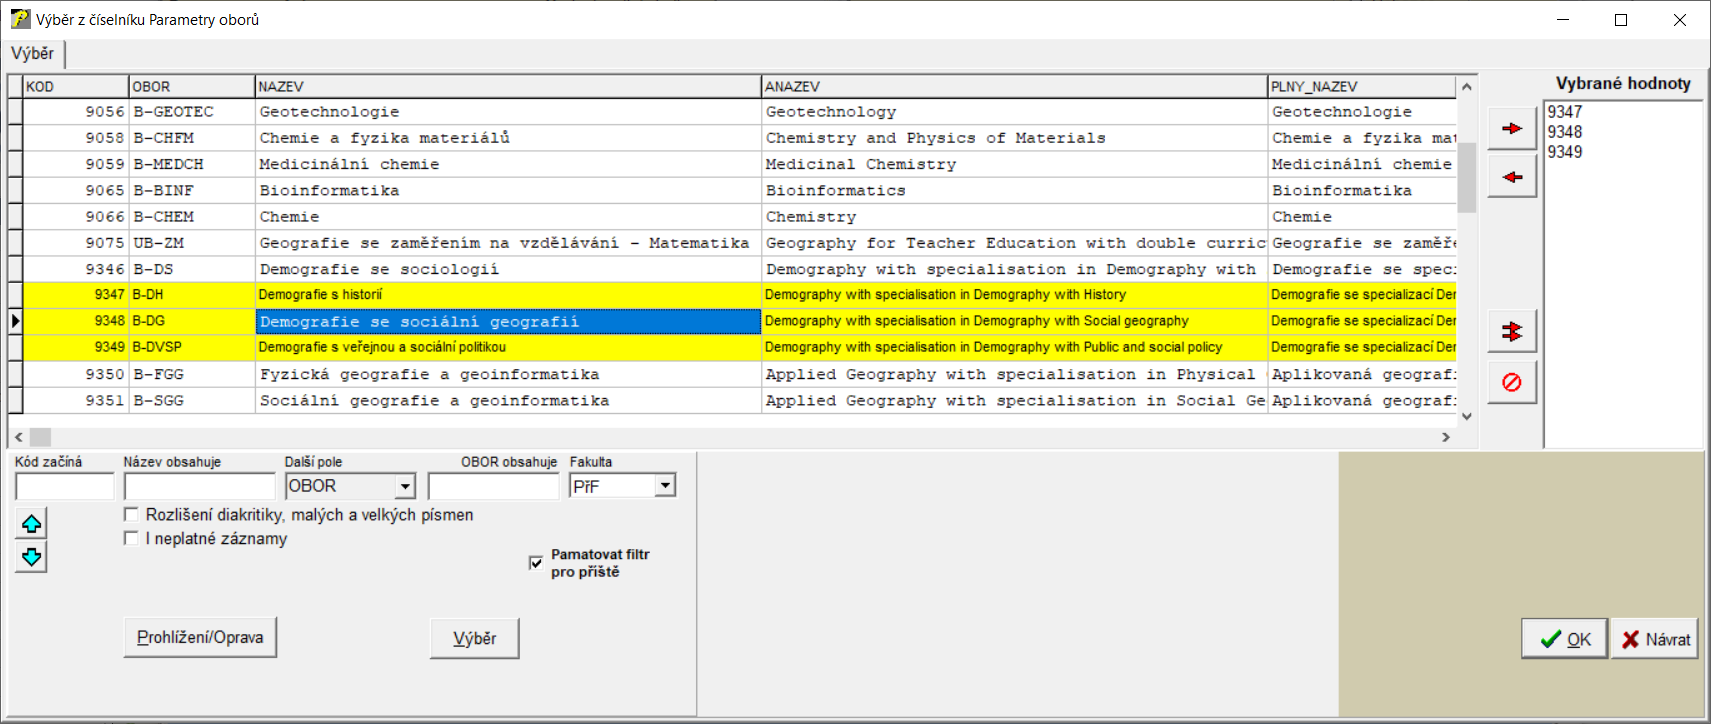The image size is (1711, 724).
Task: Toggle I neplatné záznamy checkbox
Action: click(131, 538)
